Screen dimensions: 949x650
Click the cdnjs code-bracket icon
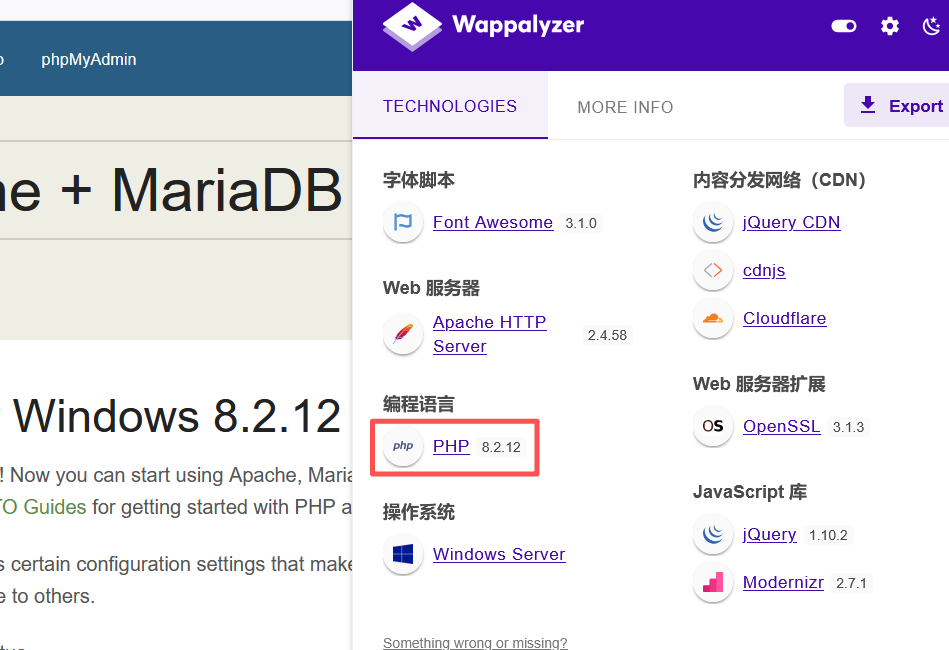pyautogui.click(x=713, y=270)
